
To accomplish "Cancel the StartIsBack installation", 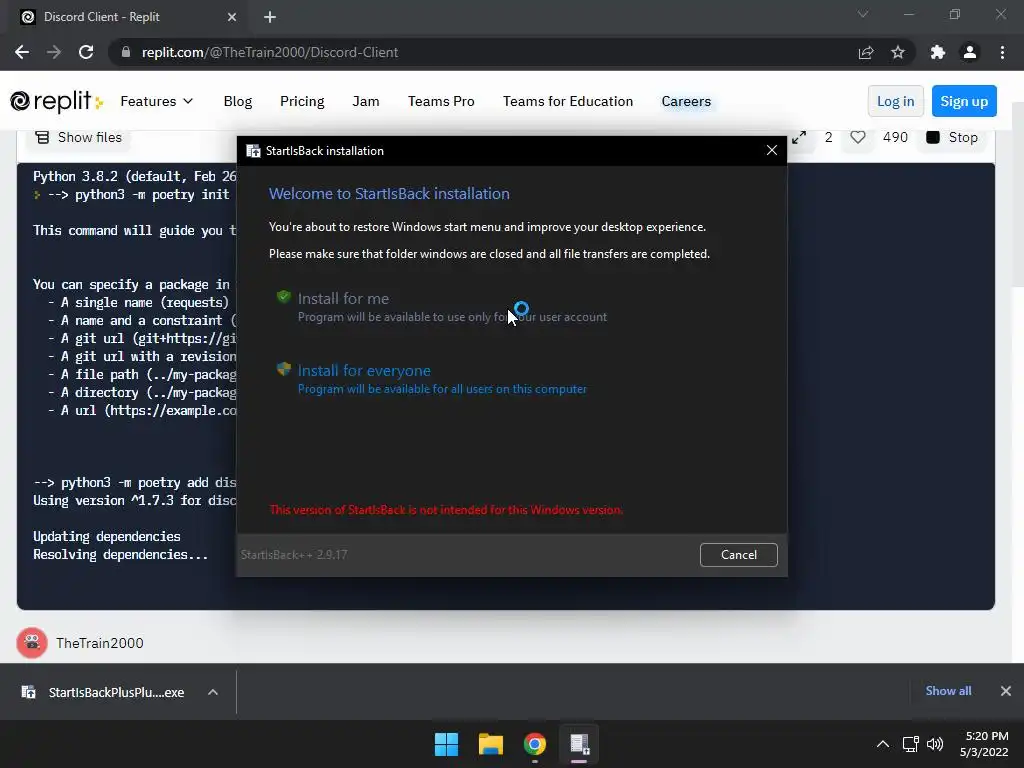I will coord(739,554).
